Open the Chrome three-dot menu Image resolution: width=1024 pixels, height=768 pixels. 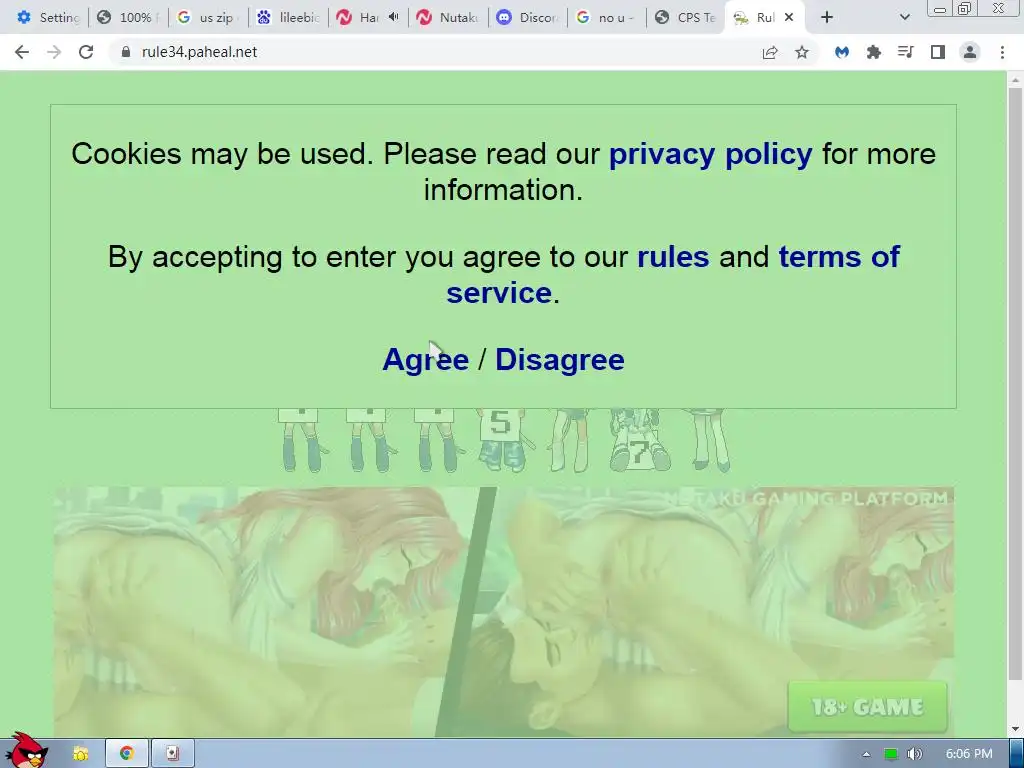point(1002,52)
